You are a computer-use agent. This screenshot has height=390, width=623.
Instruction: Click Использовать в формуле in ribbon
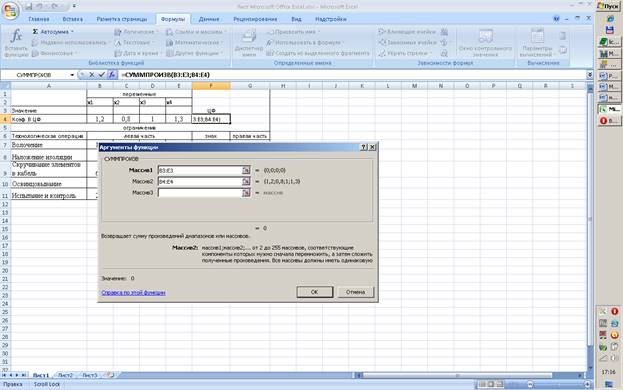pos(305,42)
